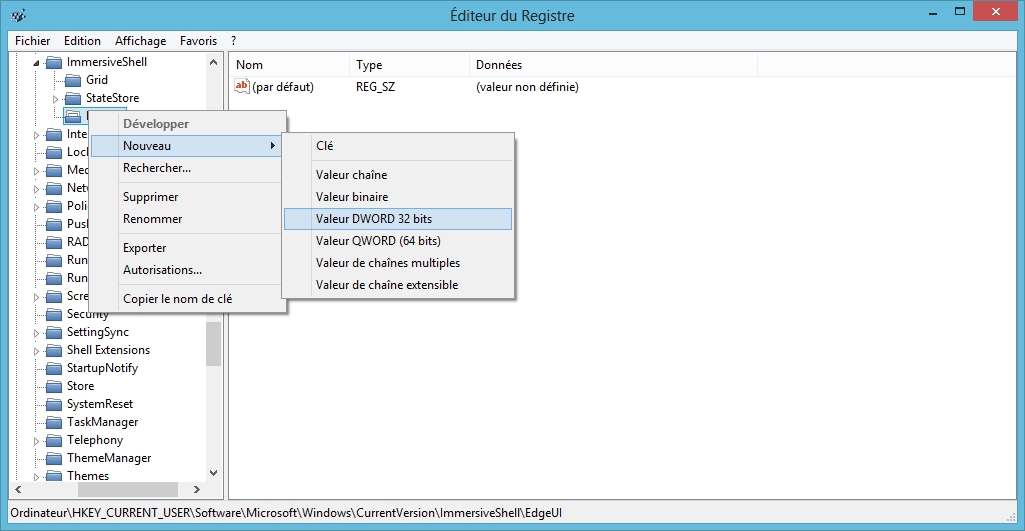
Task: Click Rechercher... in context menu
Action: point(187,168)
